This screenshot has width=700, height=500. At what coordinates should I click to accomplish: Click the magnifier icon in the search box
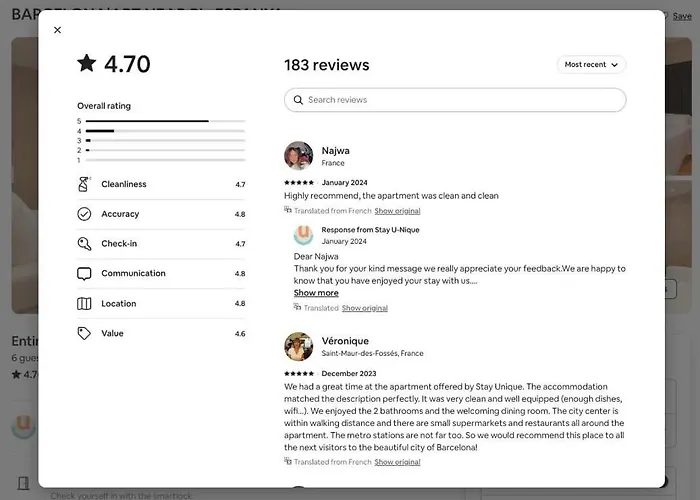click(x=298, y=100)
